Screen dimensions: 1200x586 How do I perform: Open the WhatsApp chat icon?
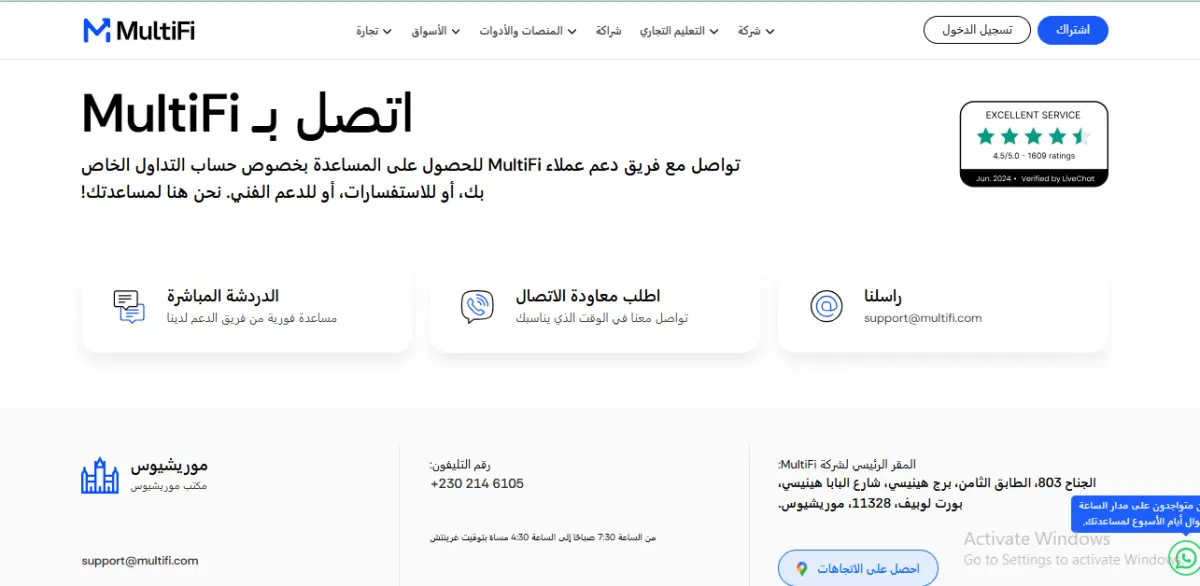pos(1184,557)
